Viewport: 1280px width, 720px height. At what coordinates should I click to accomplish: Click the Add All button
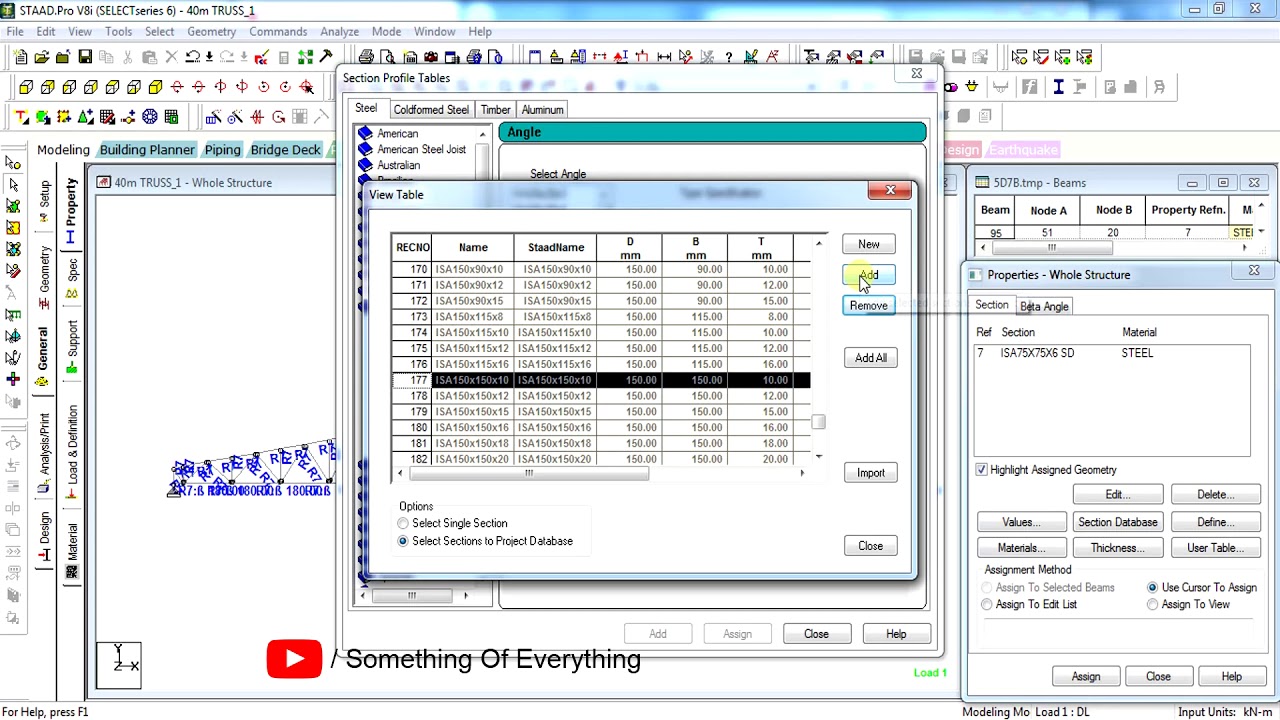pyautogui.click(x=870, y=358)
